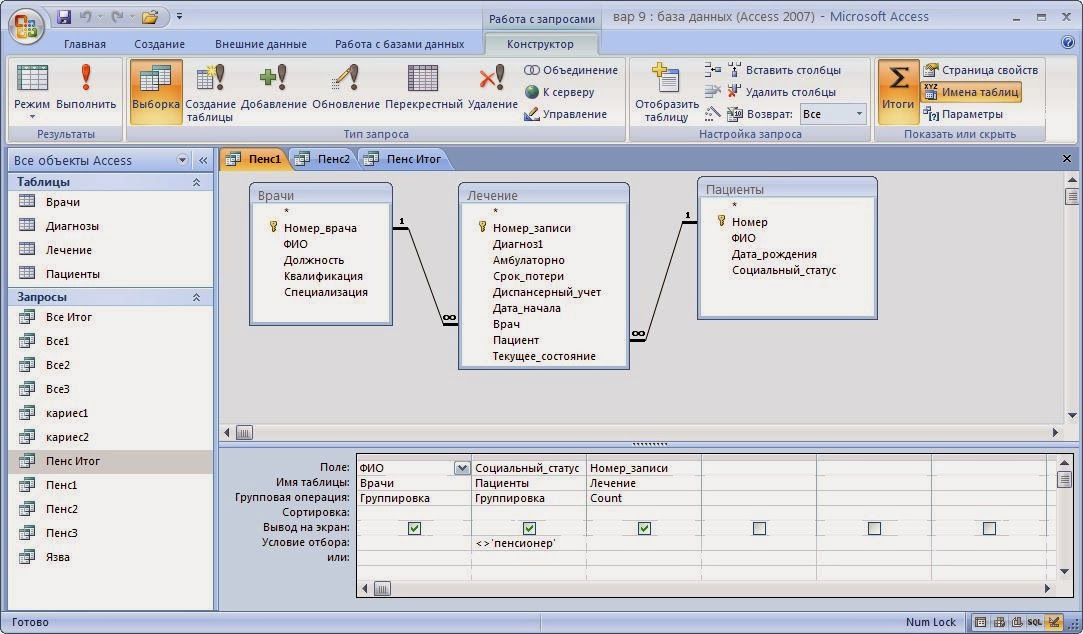The image size is (1083, 634).
Task: Click the diagram vertical scrollbar thumb
Action: point(1071,196)
